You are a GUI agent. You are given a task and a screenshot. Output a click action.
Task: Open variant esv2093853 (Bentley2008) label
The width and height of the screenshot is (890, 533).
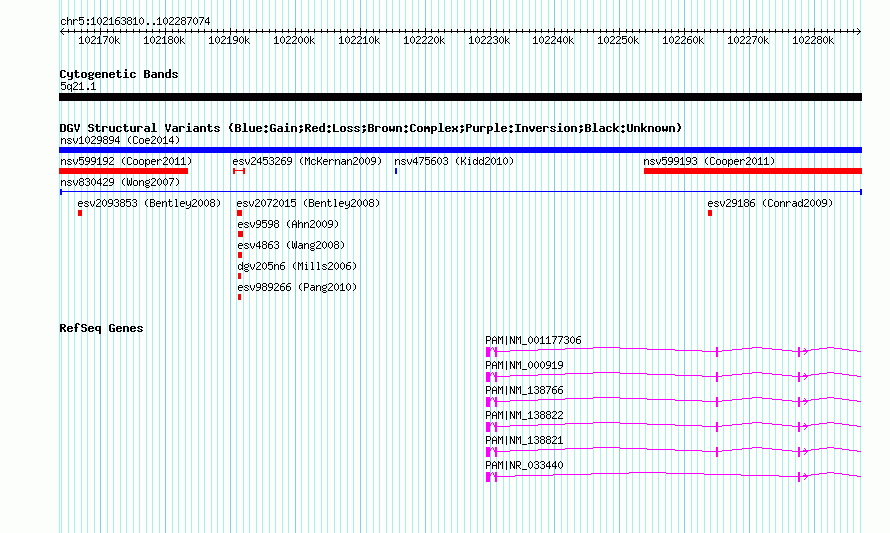[149, 203]
